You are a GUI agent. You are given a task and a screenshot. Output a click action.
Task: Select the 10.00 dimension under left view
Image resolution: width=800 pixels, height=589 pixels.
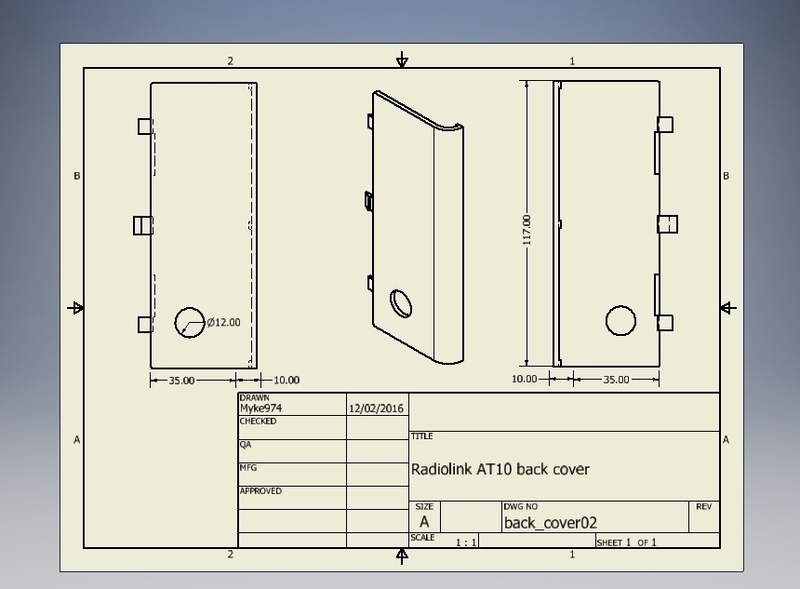pyautogui.click(x=285, y=380)
